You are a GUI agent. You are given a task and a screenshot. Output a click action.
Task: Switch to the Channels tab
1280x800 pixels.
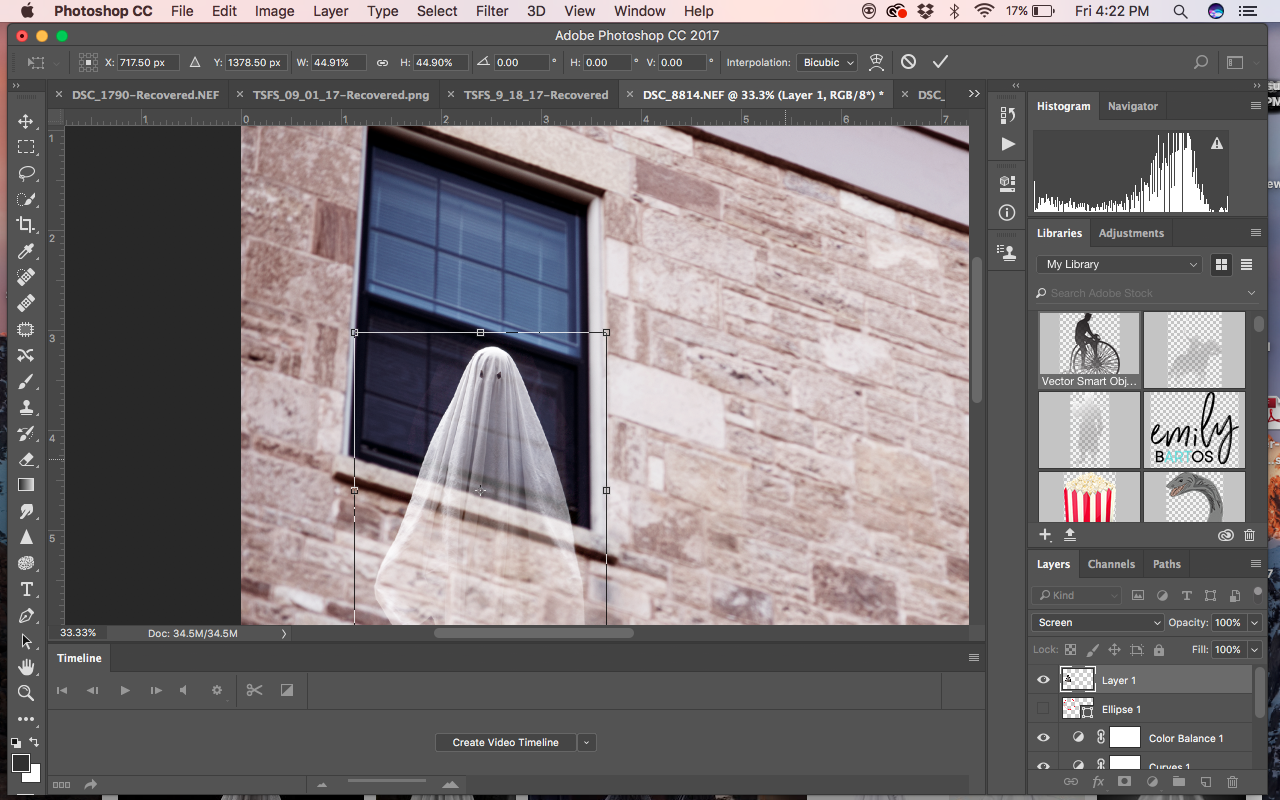1111,564
